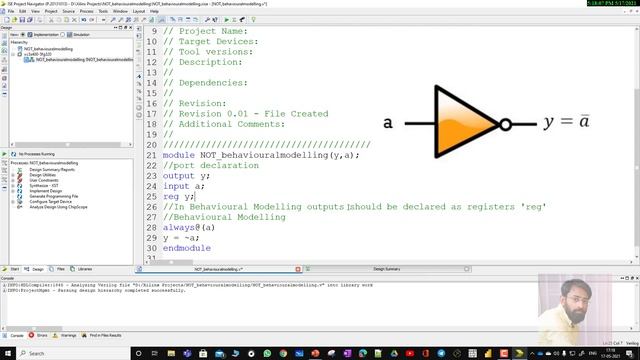Open the Edit menu
Image resolution: width=640 pixels, height=360 pixels.
tap(22, 11)
